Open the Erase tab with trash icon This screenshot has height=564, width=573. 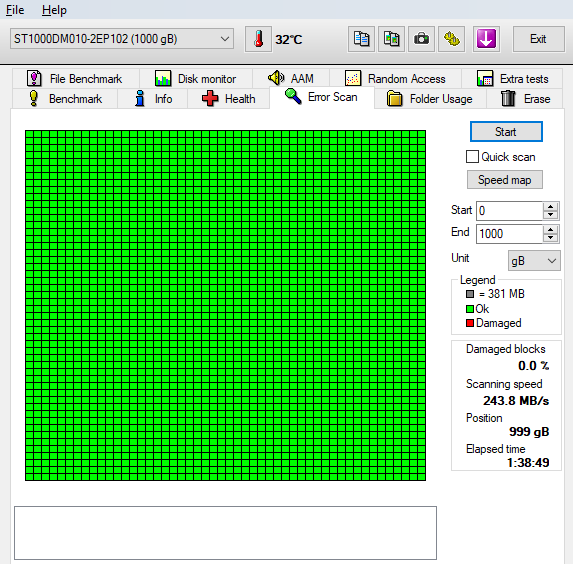524,99
